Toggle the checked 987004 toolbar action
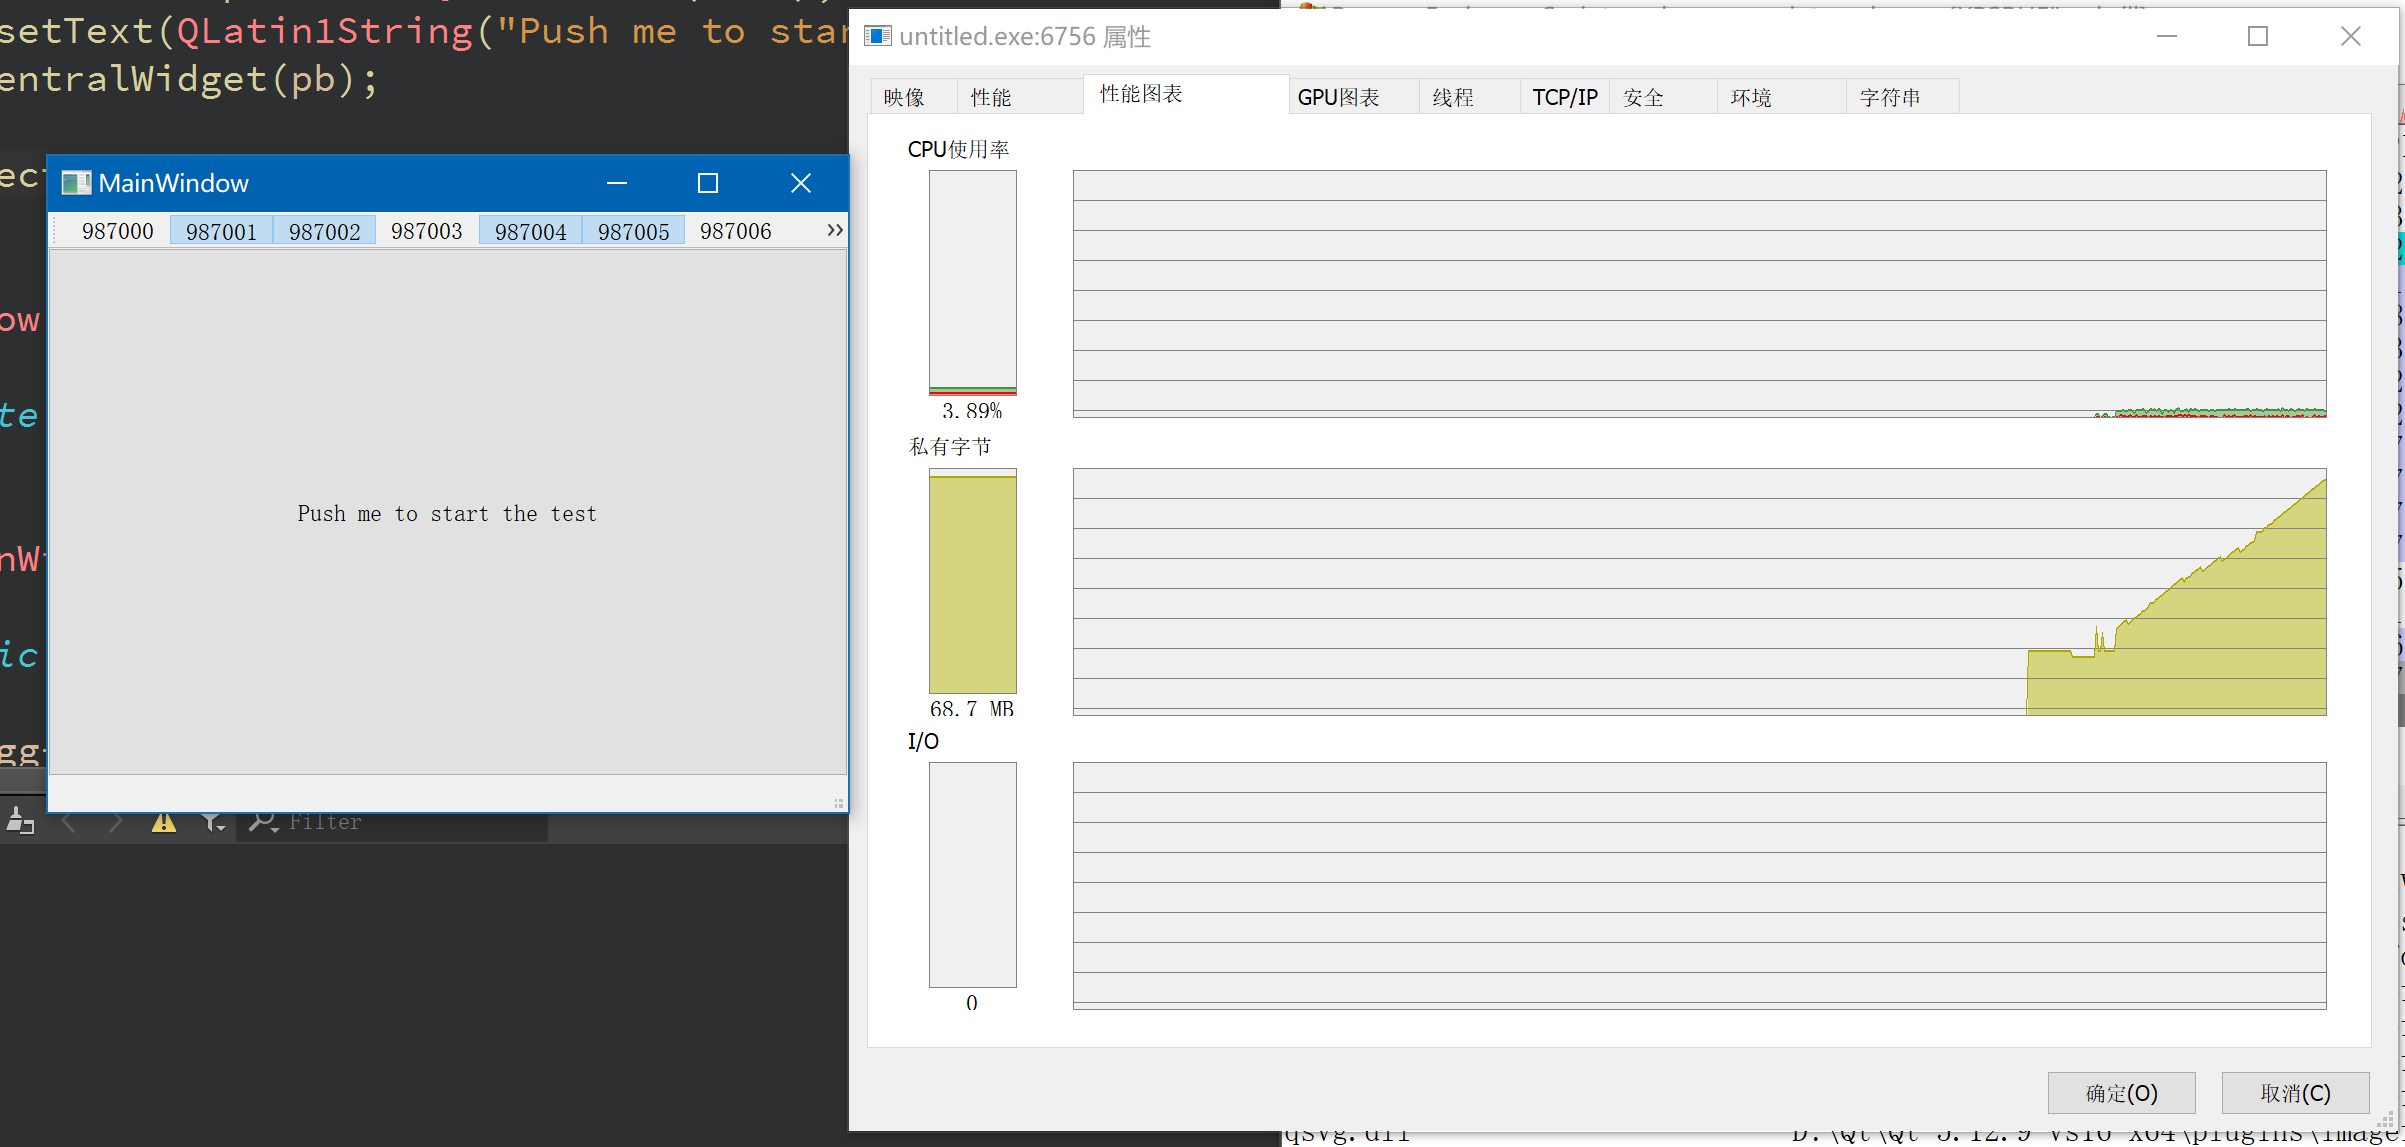The width and height of the screenshot is (2405, 1147). click(x=530, y=231)
